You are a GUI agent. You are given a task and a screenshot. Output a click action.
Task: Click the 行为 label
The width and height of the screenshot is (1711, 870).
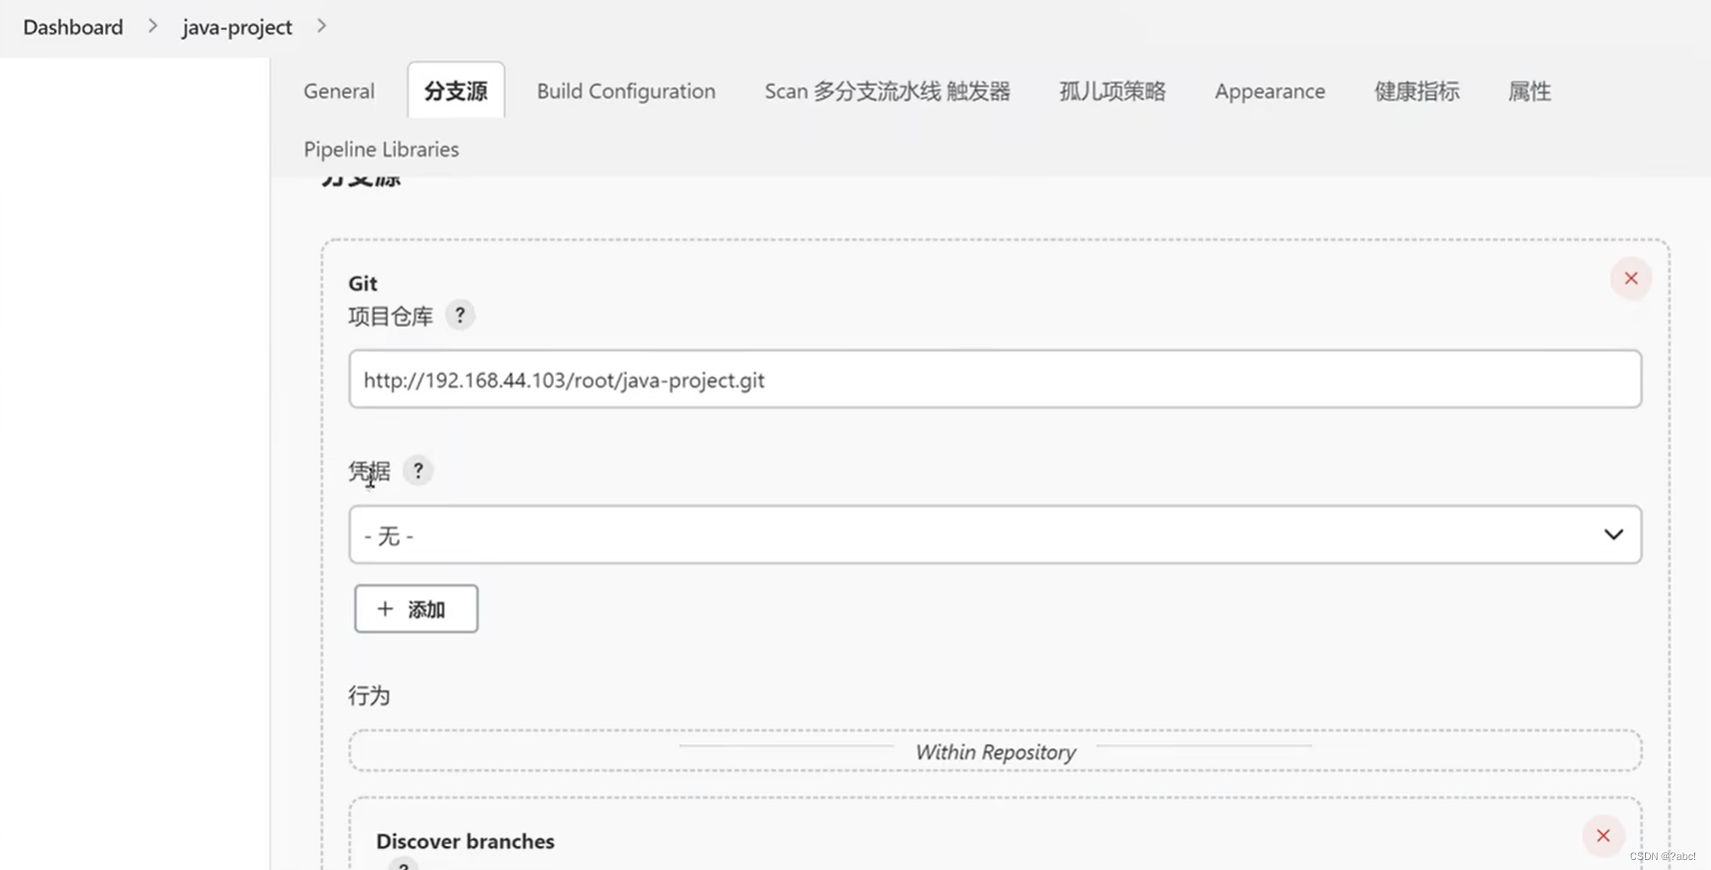coord(369,696)
